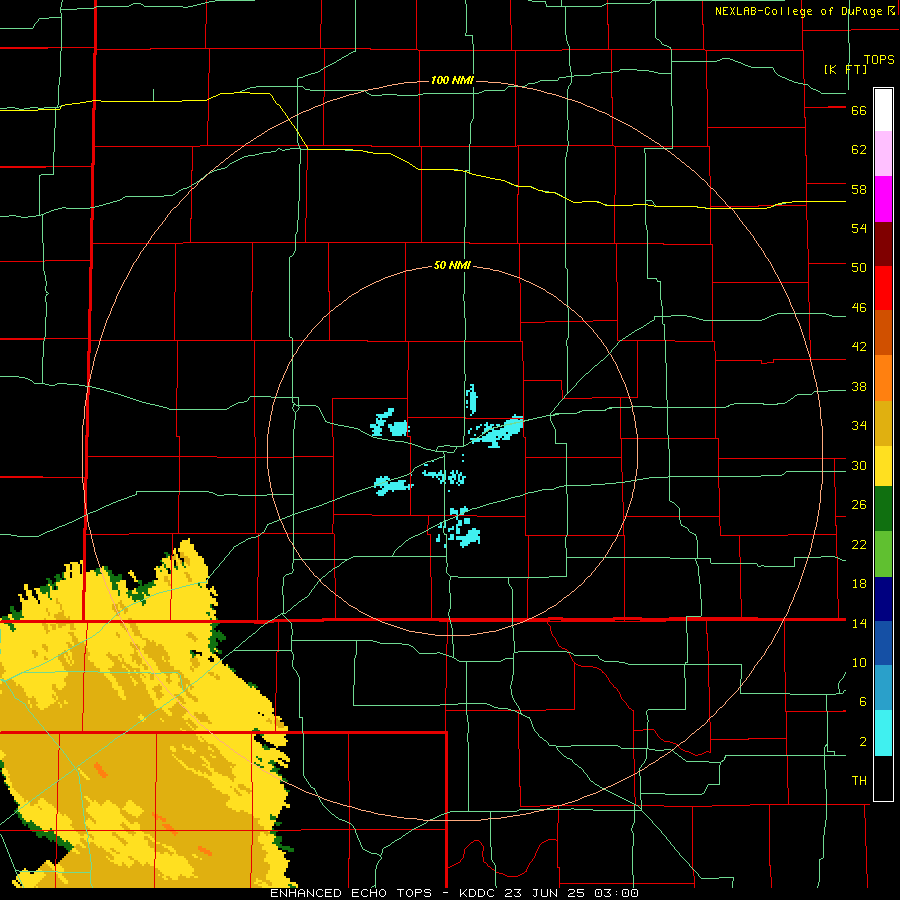The height and width of the screenshot is (900, 900).
Task: Click the gold 38 kft legend swatch
Action: pos(883,423)
